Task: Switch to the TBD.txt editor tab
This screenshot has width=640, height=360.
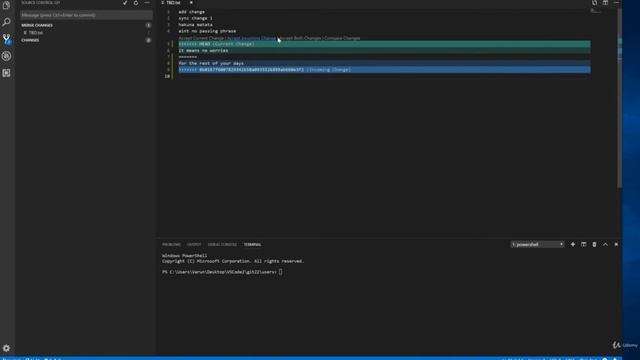Action: [173, 3]
